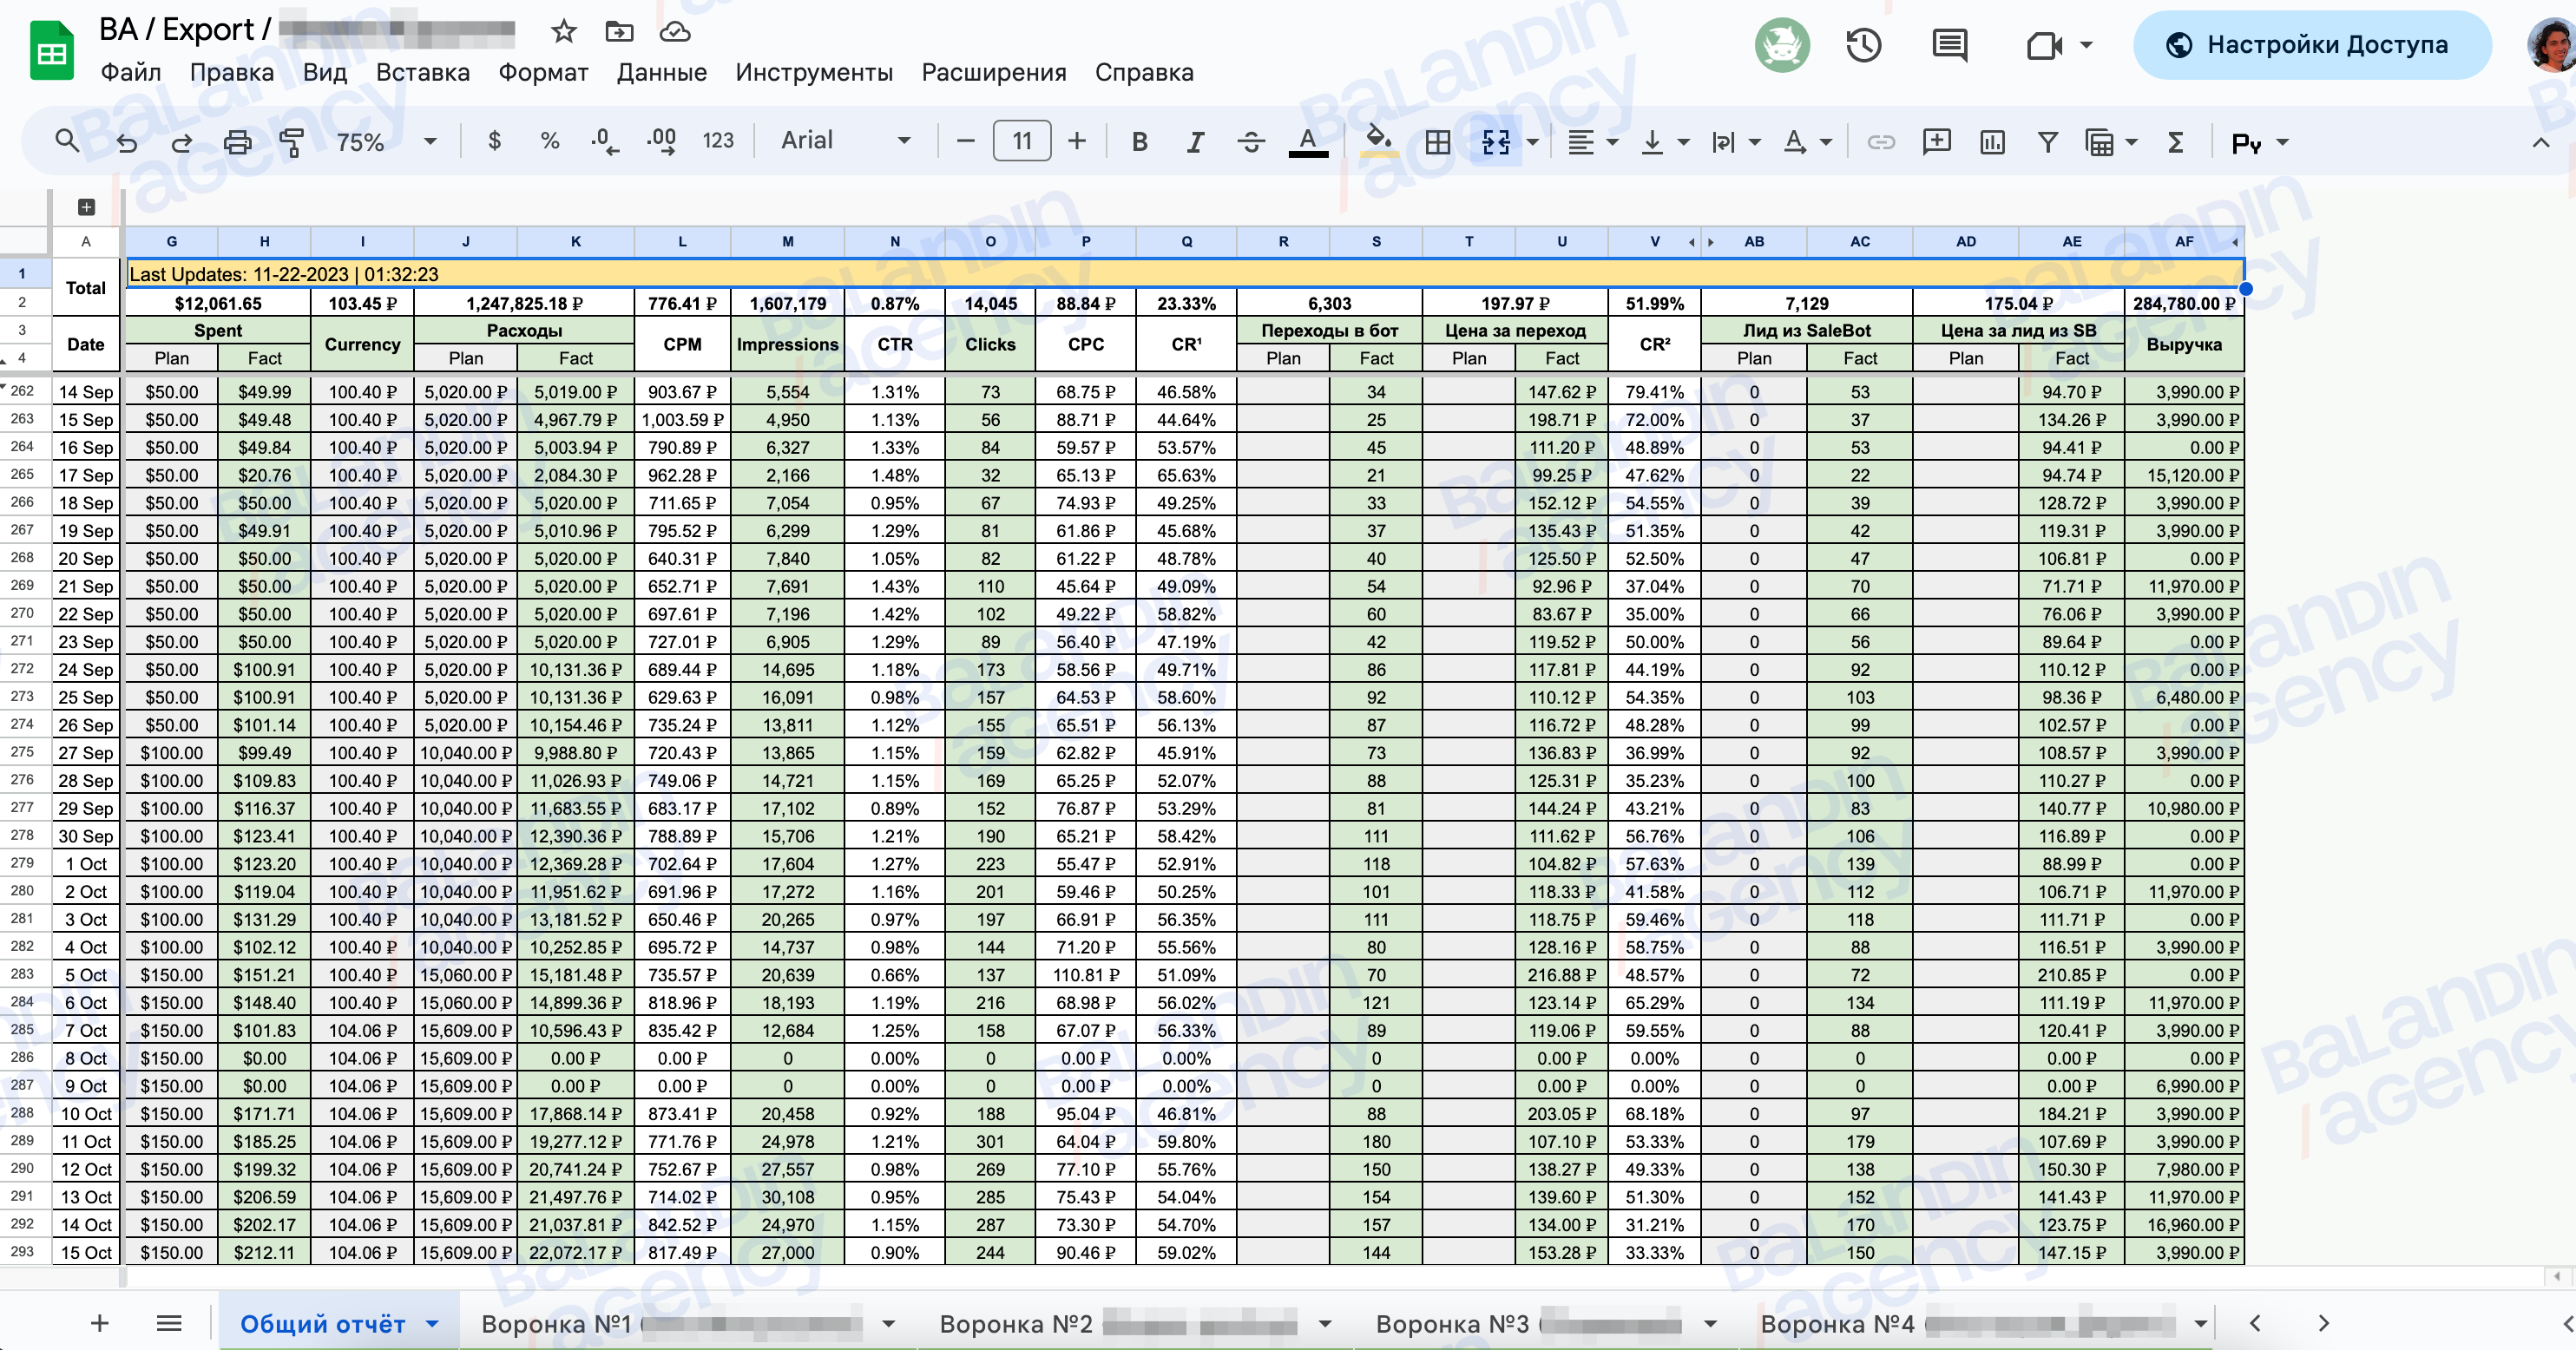Select the Last Updates cell
The height and width of the screenshot is (1350, 2576).
click(1184, 274)
